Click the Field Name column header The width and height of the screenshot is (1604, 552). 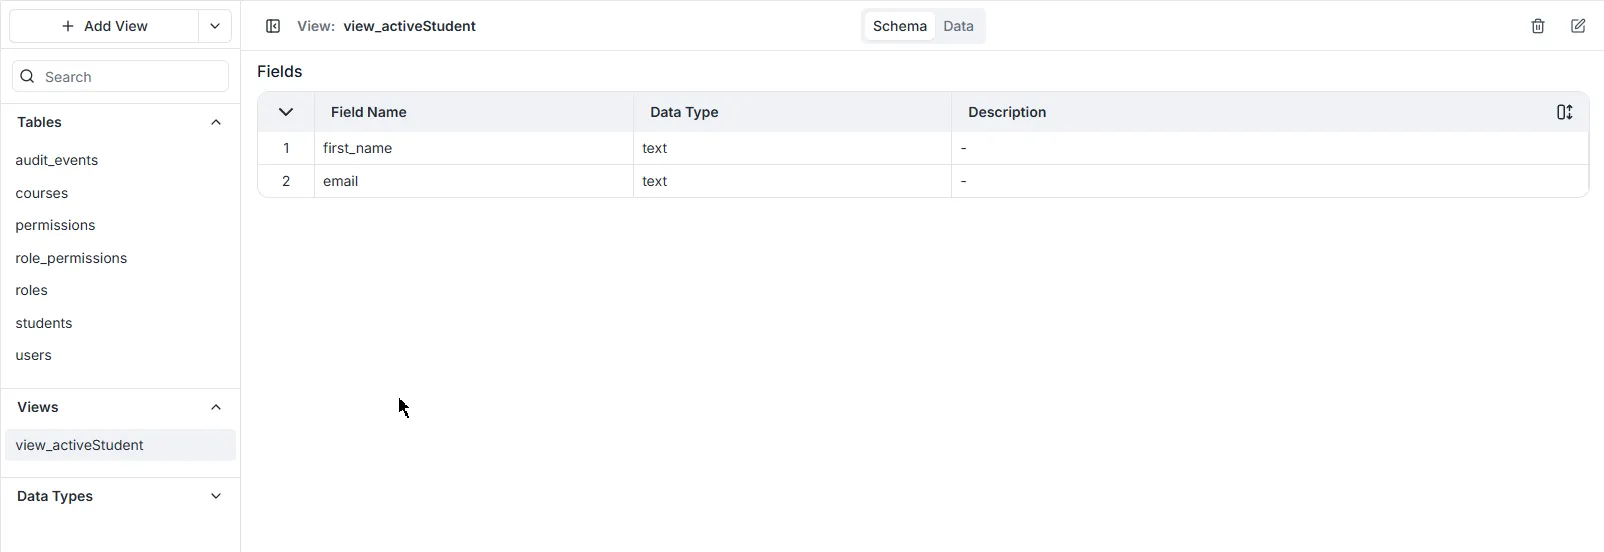click(369, 112)
